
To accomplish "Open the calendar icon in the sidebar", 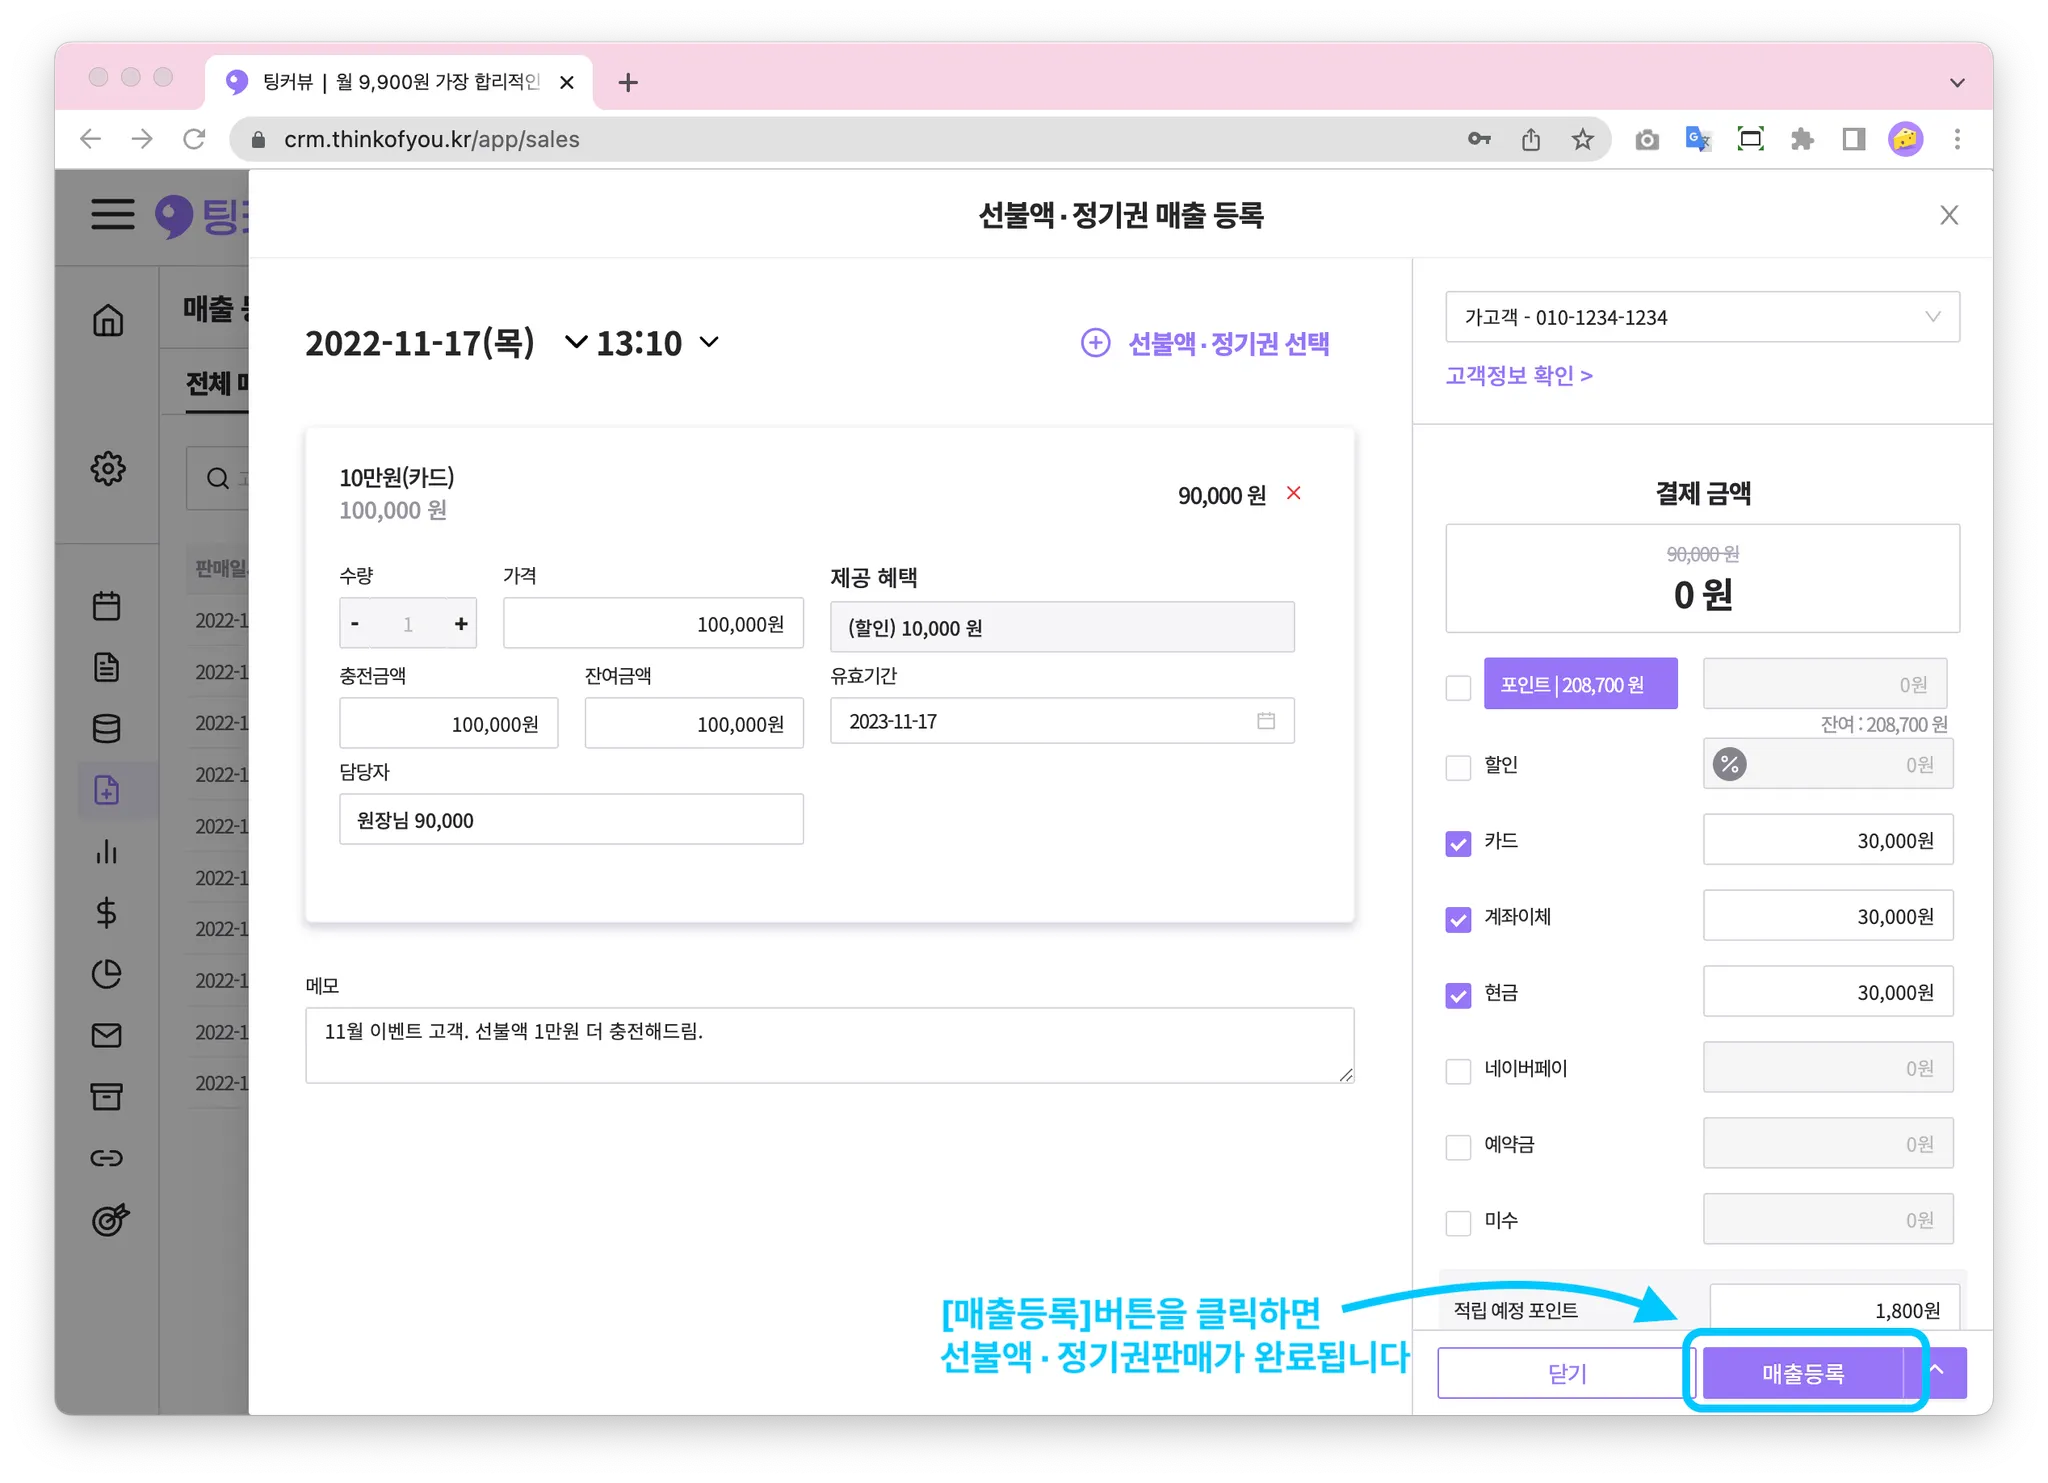I will [x=106, y=606].
